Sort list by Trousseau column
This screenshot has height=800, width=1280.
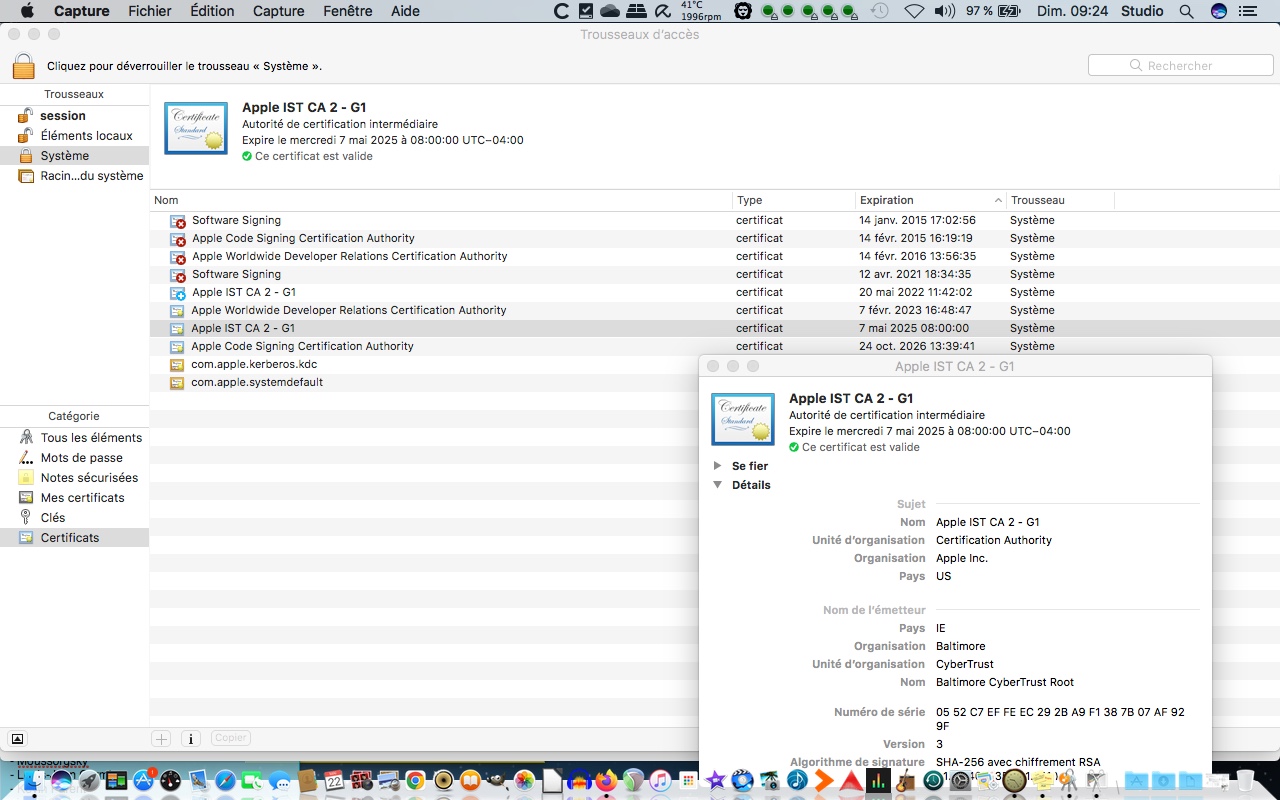point(1060,200)
